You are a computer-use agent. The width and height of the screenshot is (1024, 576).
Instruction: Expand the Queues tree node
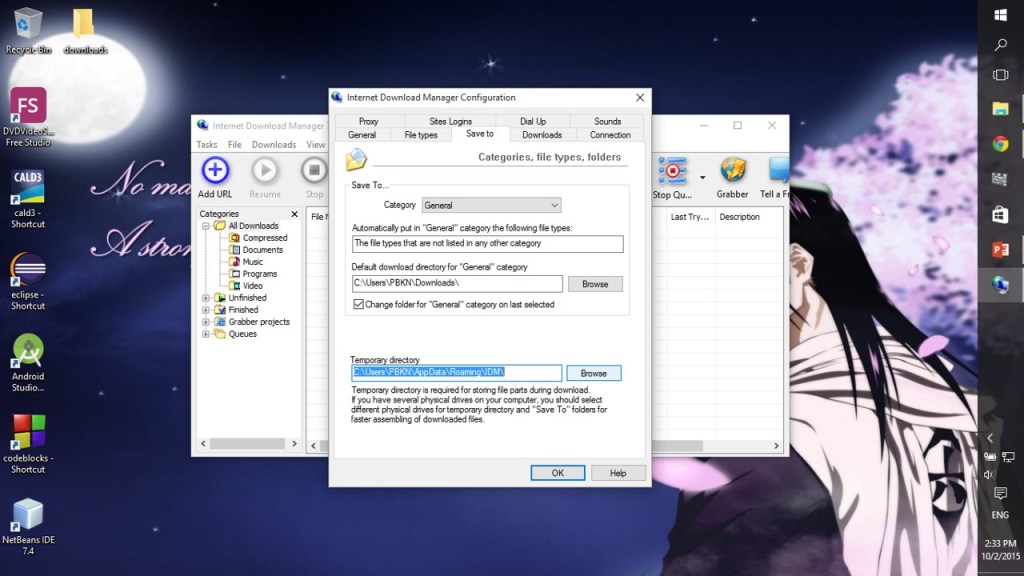pos(206,334)
